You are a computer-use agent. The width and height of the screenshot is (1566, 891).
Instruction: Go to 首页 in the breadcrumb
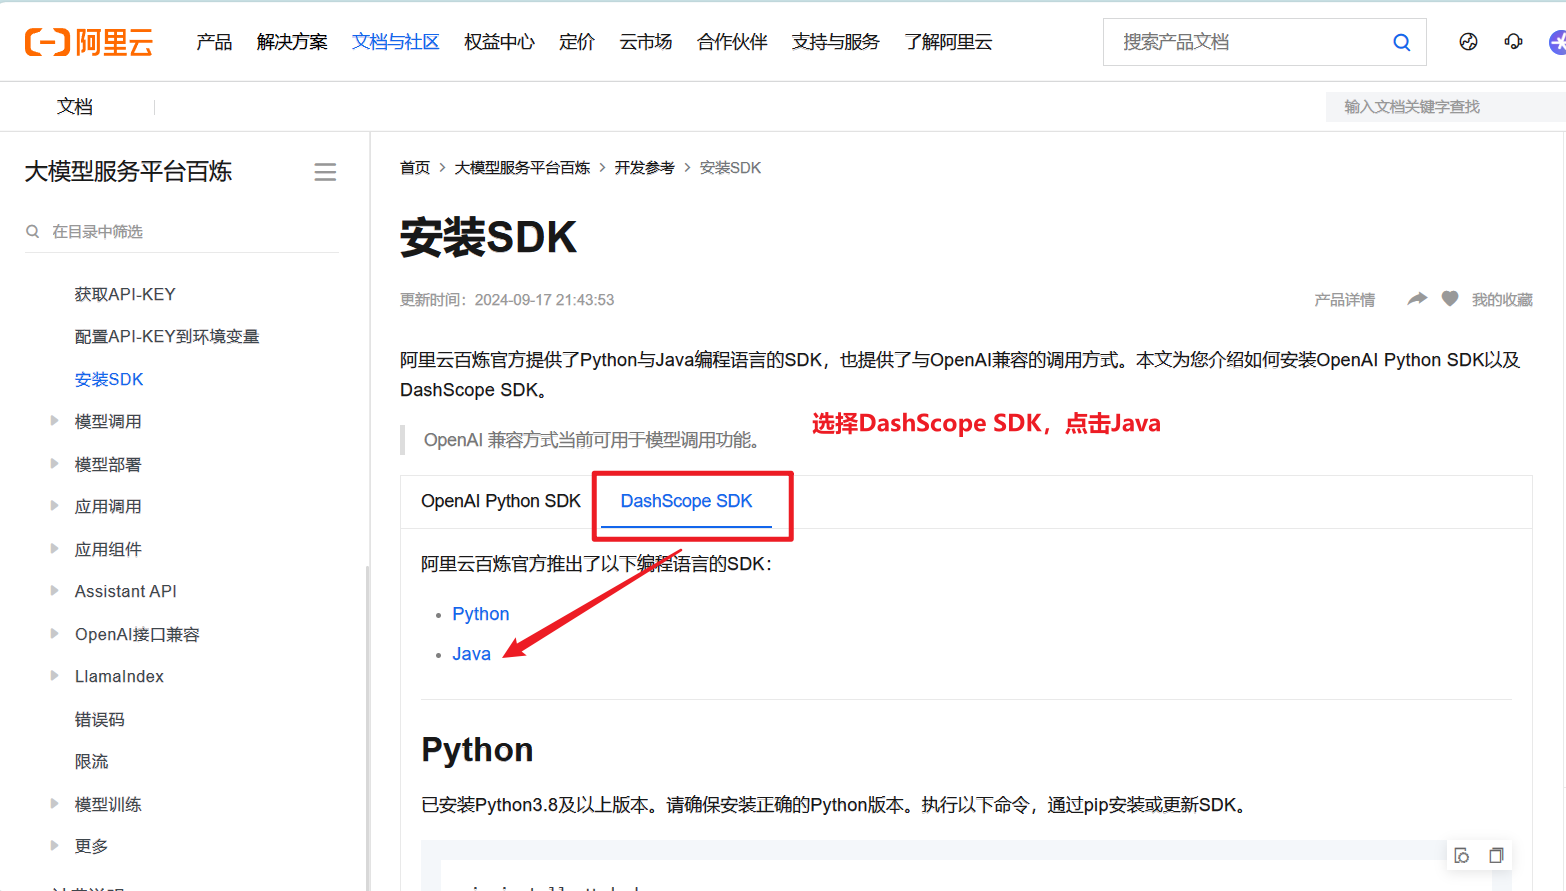(x=415, y=168)
